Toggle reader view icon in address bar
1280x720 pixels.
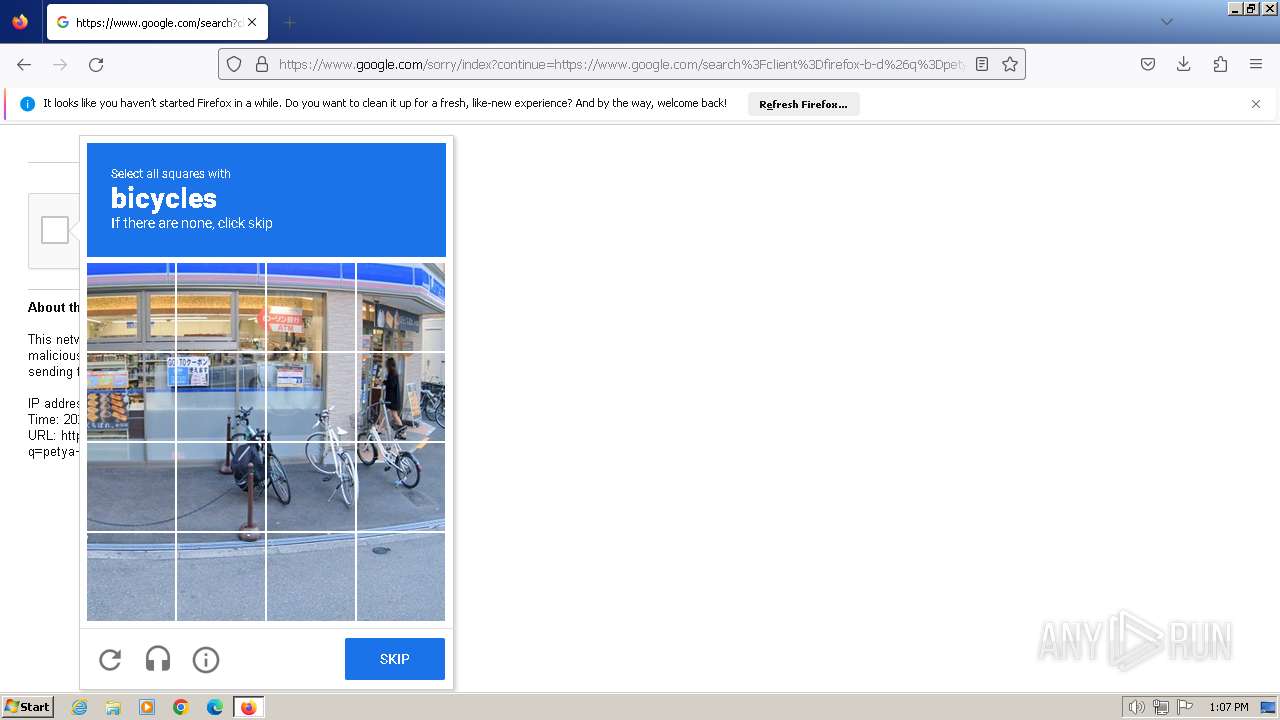[x=982, y=64]
